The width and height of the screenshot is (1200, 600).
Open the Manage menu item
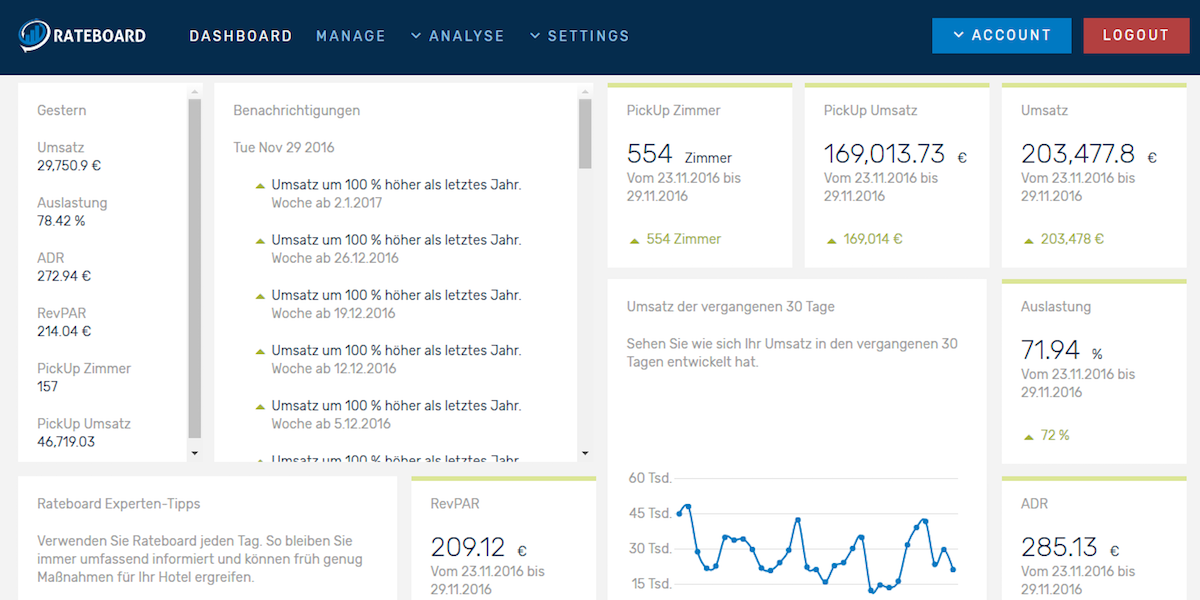coord(351,36)
